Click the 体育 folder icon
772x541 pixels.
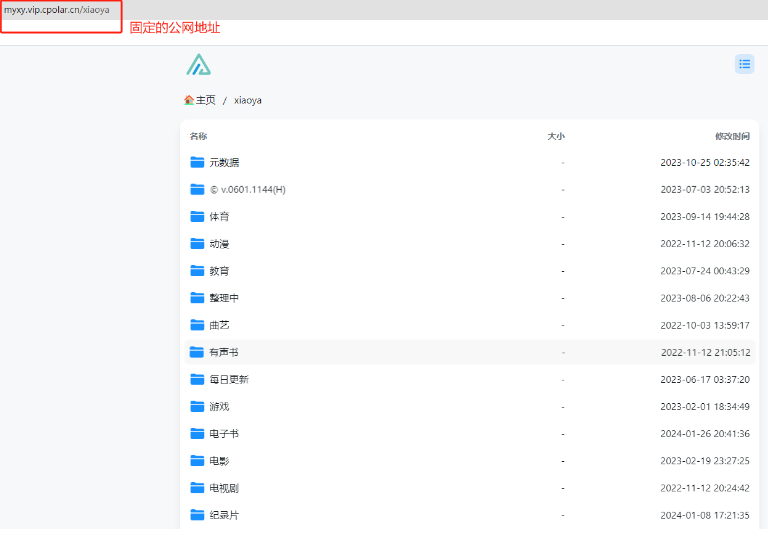[x=197, y=216]
